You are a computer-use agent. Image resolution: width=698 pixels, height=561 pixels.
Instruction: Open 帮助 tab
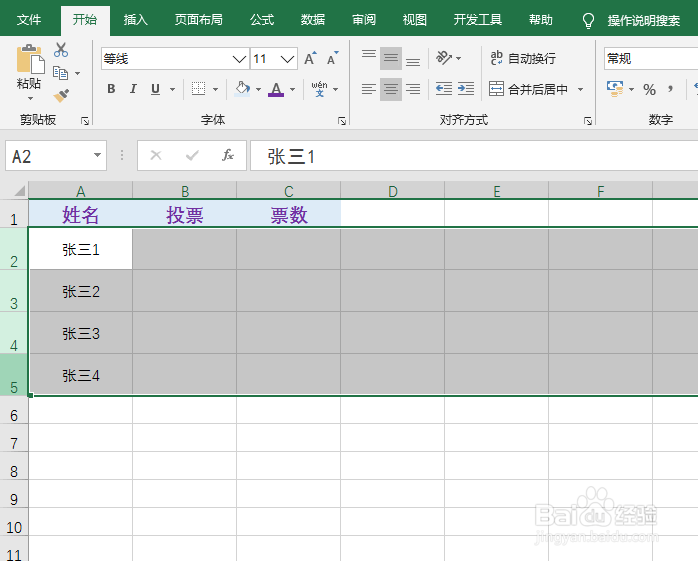(x=541, y=20)
